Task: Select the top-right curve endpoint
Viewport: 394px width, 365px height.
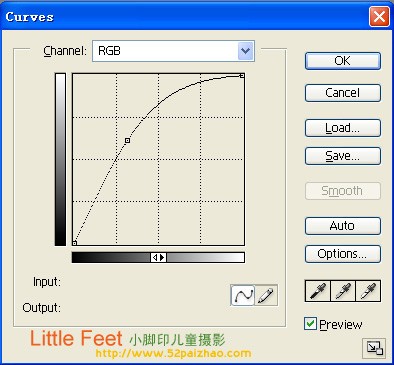Action: coord(242,76)
